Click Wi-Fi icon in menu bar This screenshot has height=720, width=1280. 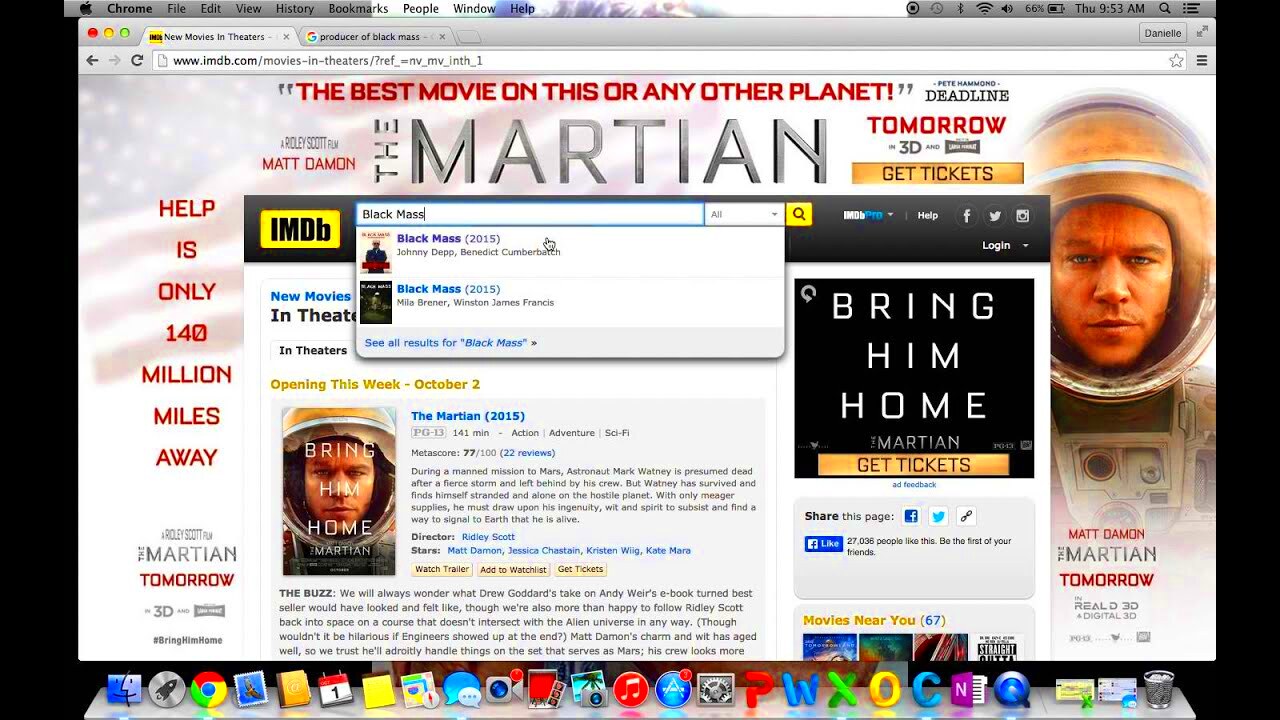tap(984, 8)
